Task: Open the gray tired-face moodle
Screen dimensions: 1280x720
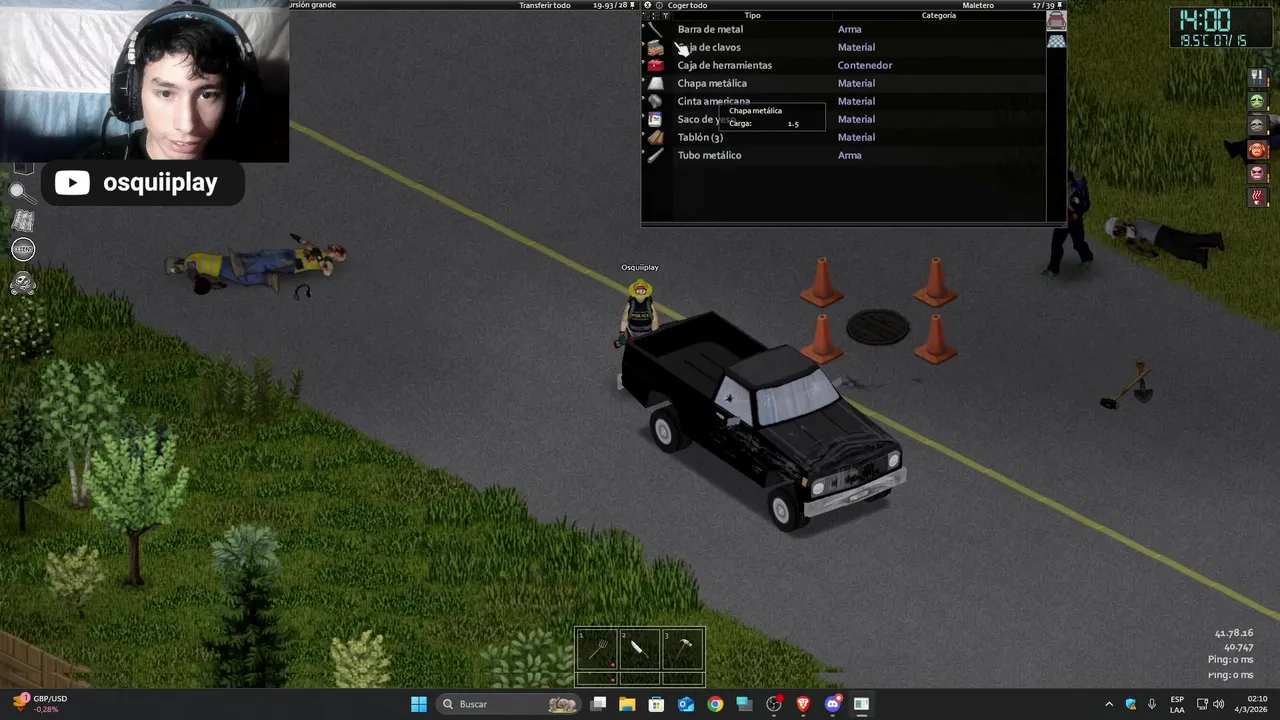Action: click(x=1258, y=126)
